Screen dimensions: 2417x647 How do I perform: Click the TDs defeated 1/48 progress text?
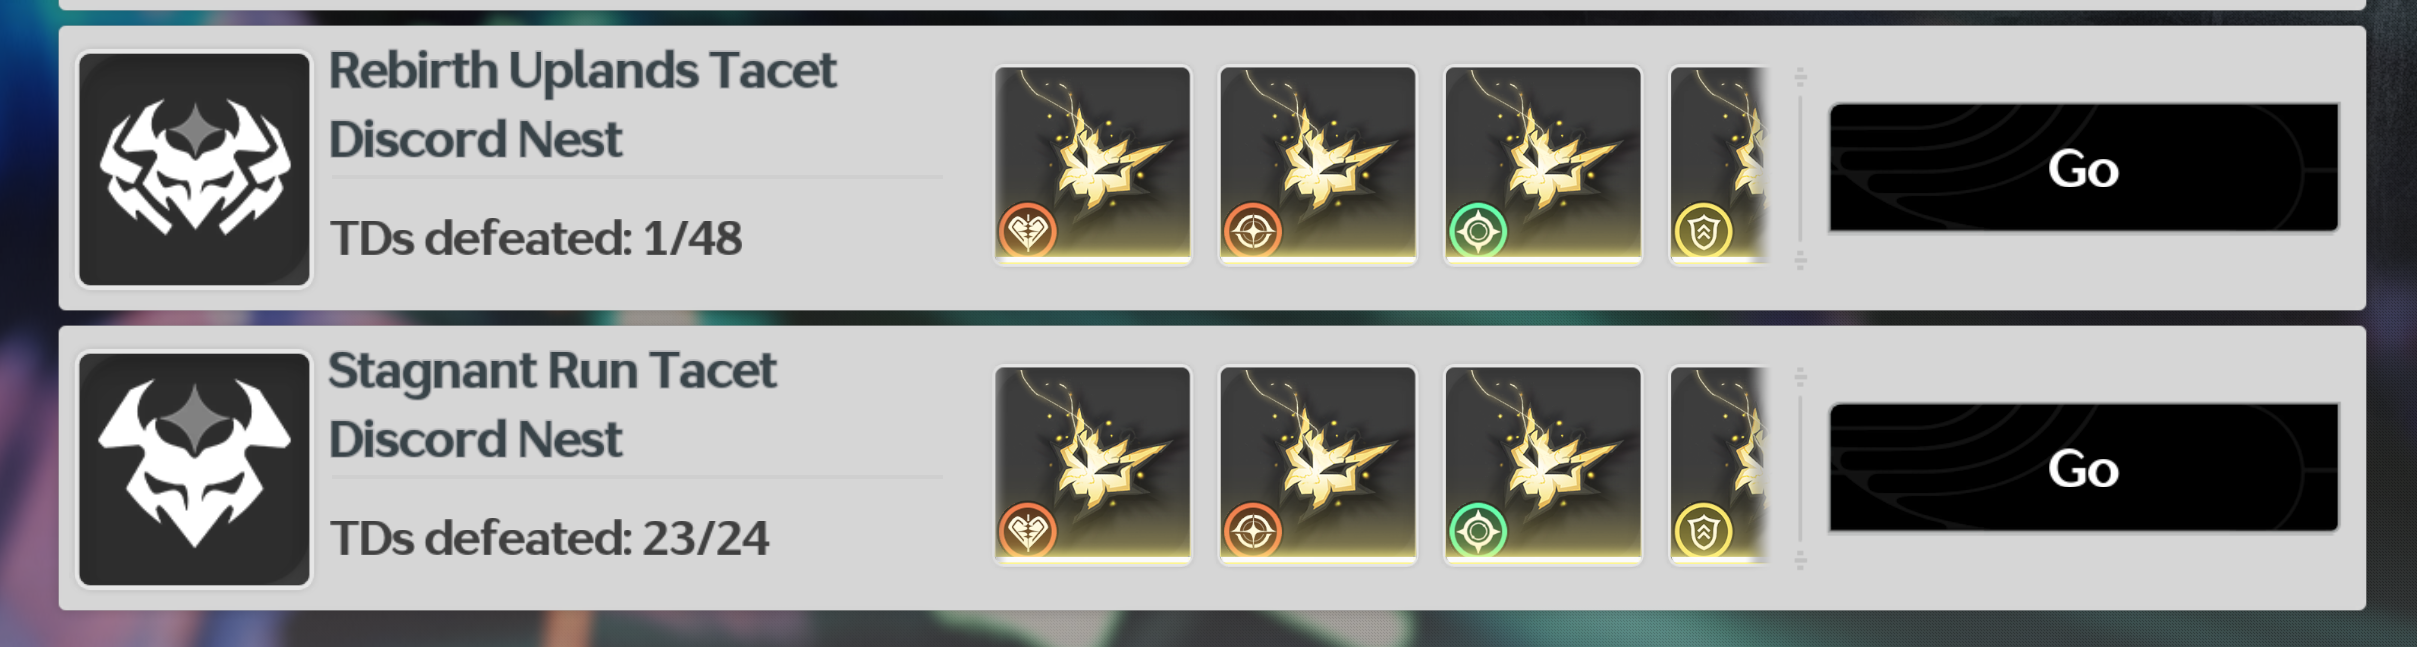(536, 238)
